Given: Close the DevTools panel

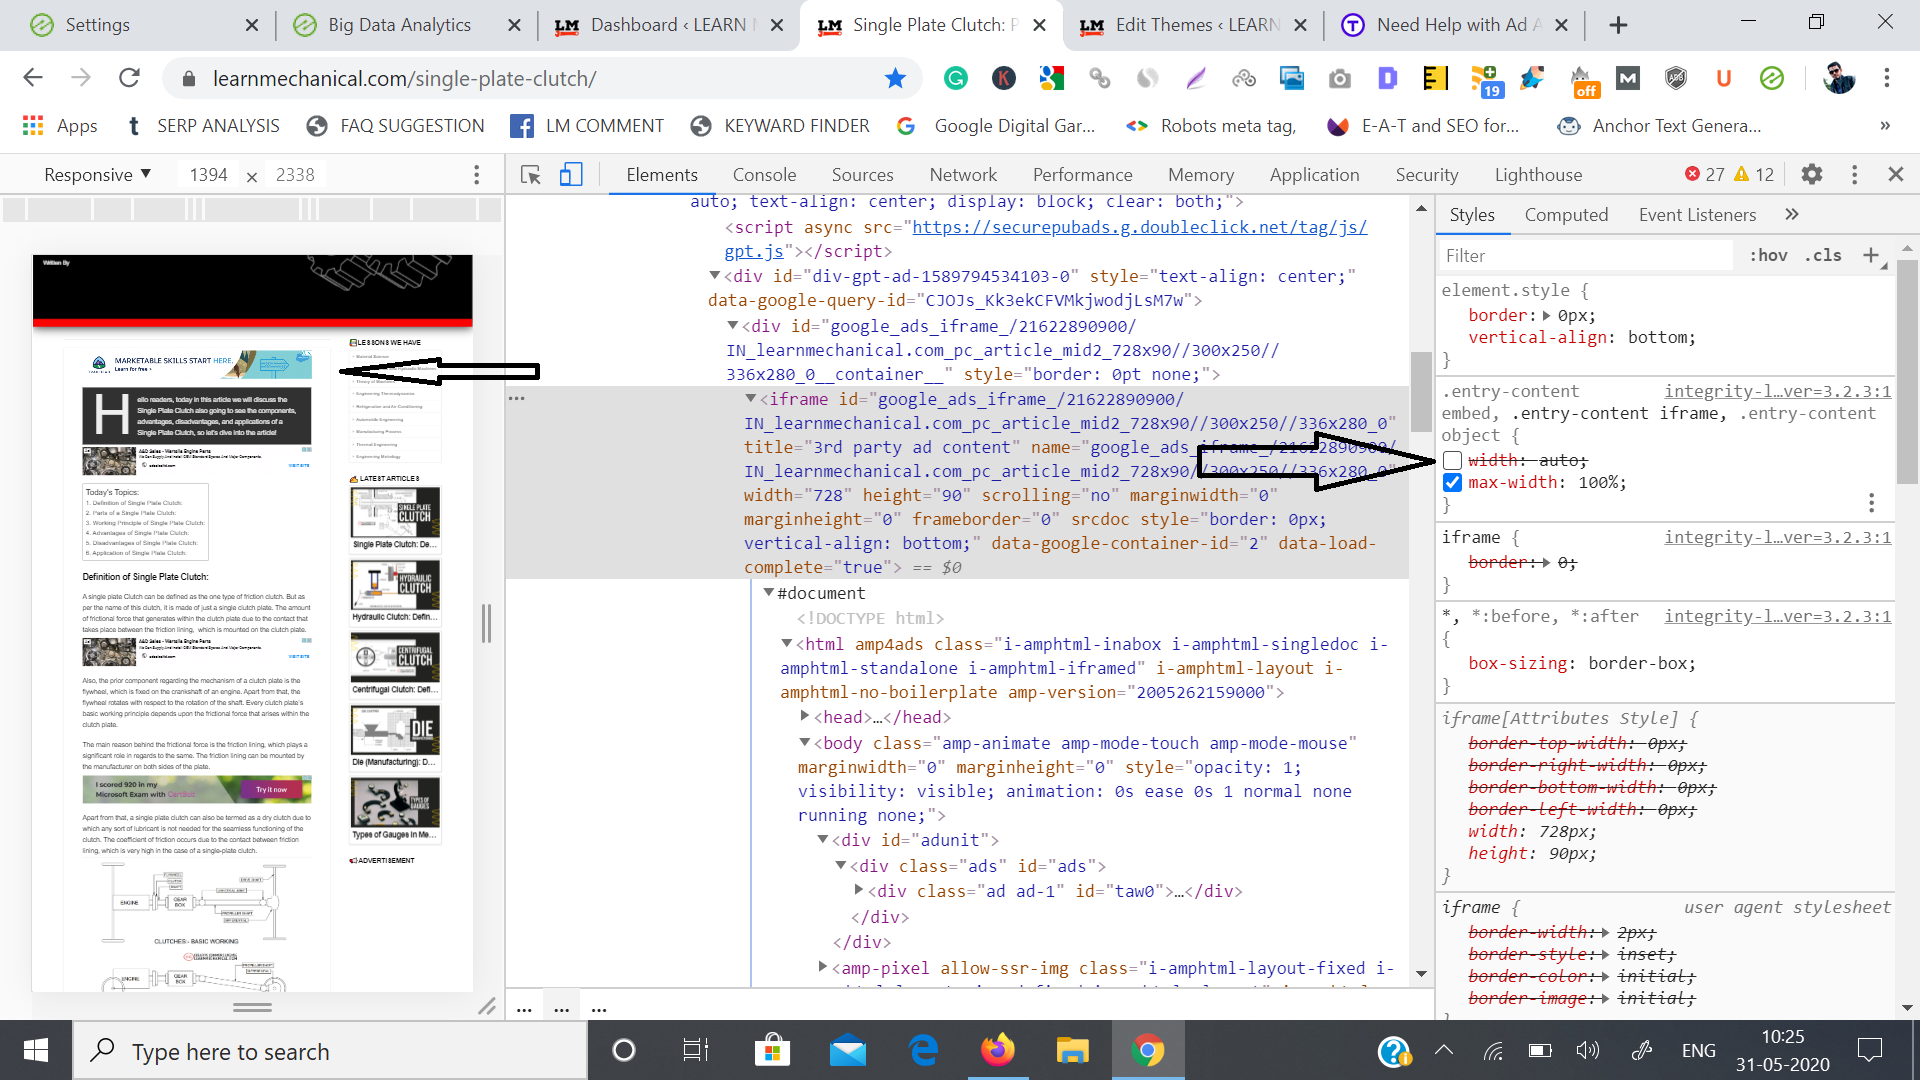Looking at the screenshot, I should click(1895, 174).
